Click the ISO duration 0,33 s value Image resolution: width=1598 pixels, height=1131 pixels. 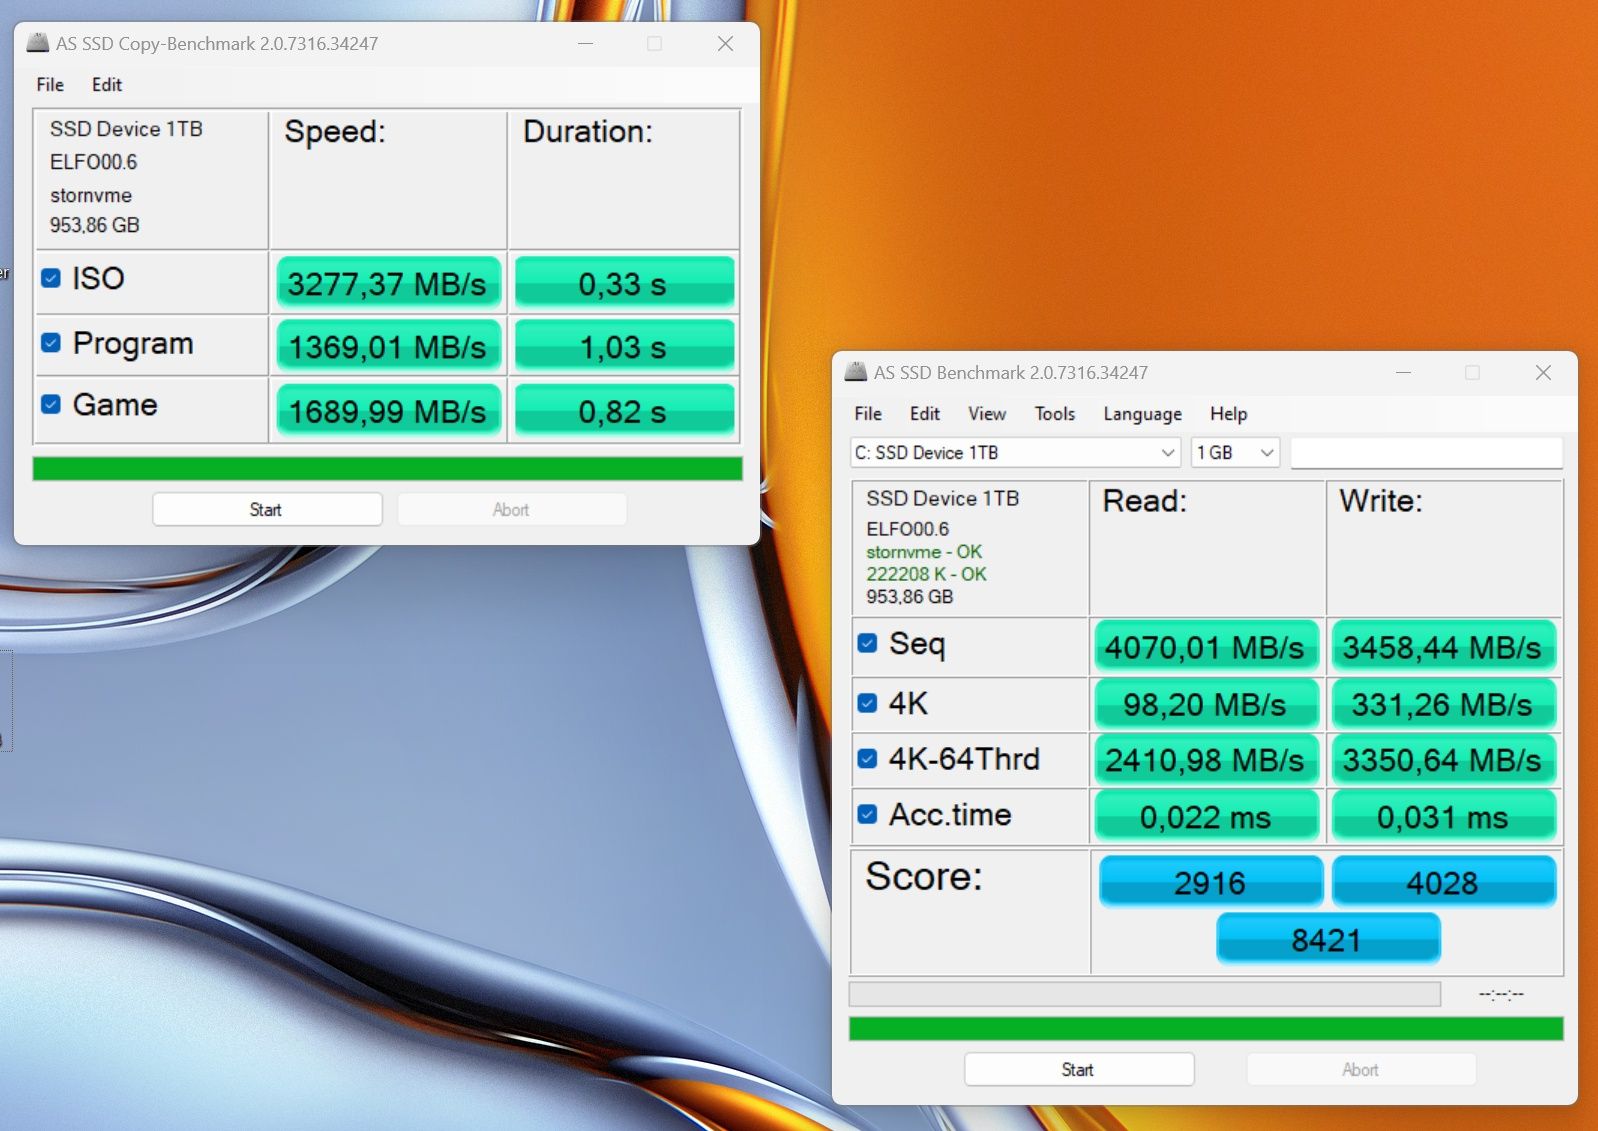pyautogui.click(x=624, y=284)
